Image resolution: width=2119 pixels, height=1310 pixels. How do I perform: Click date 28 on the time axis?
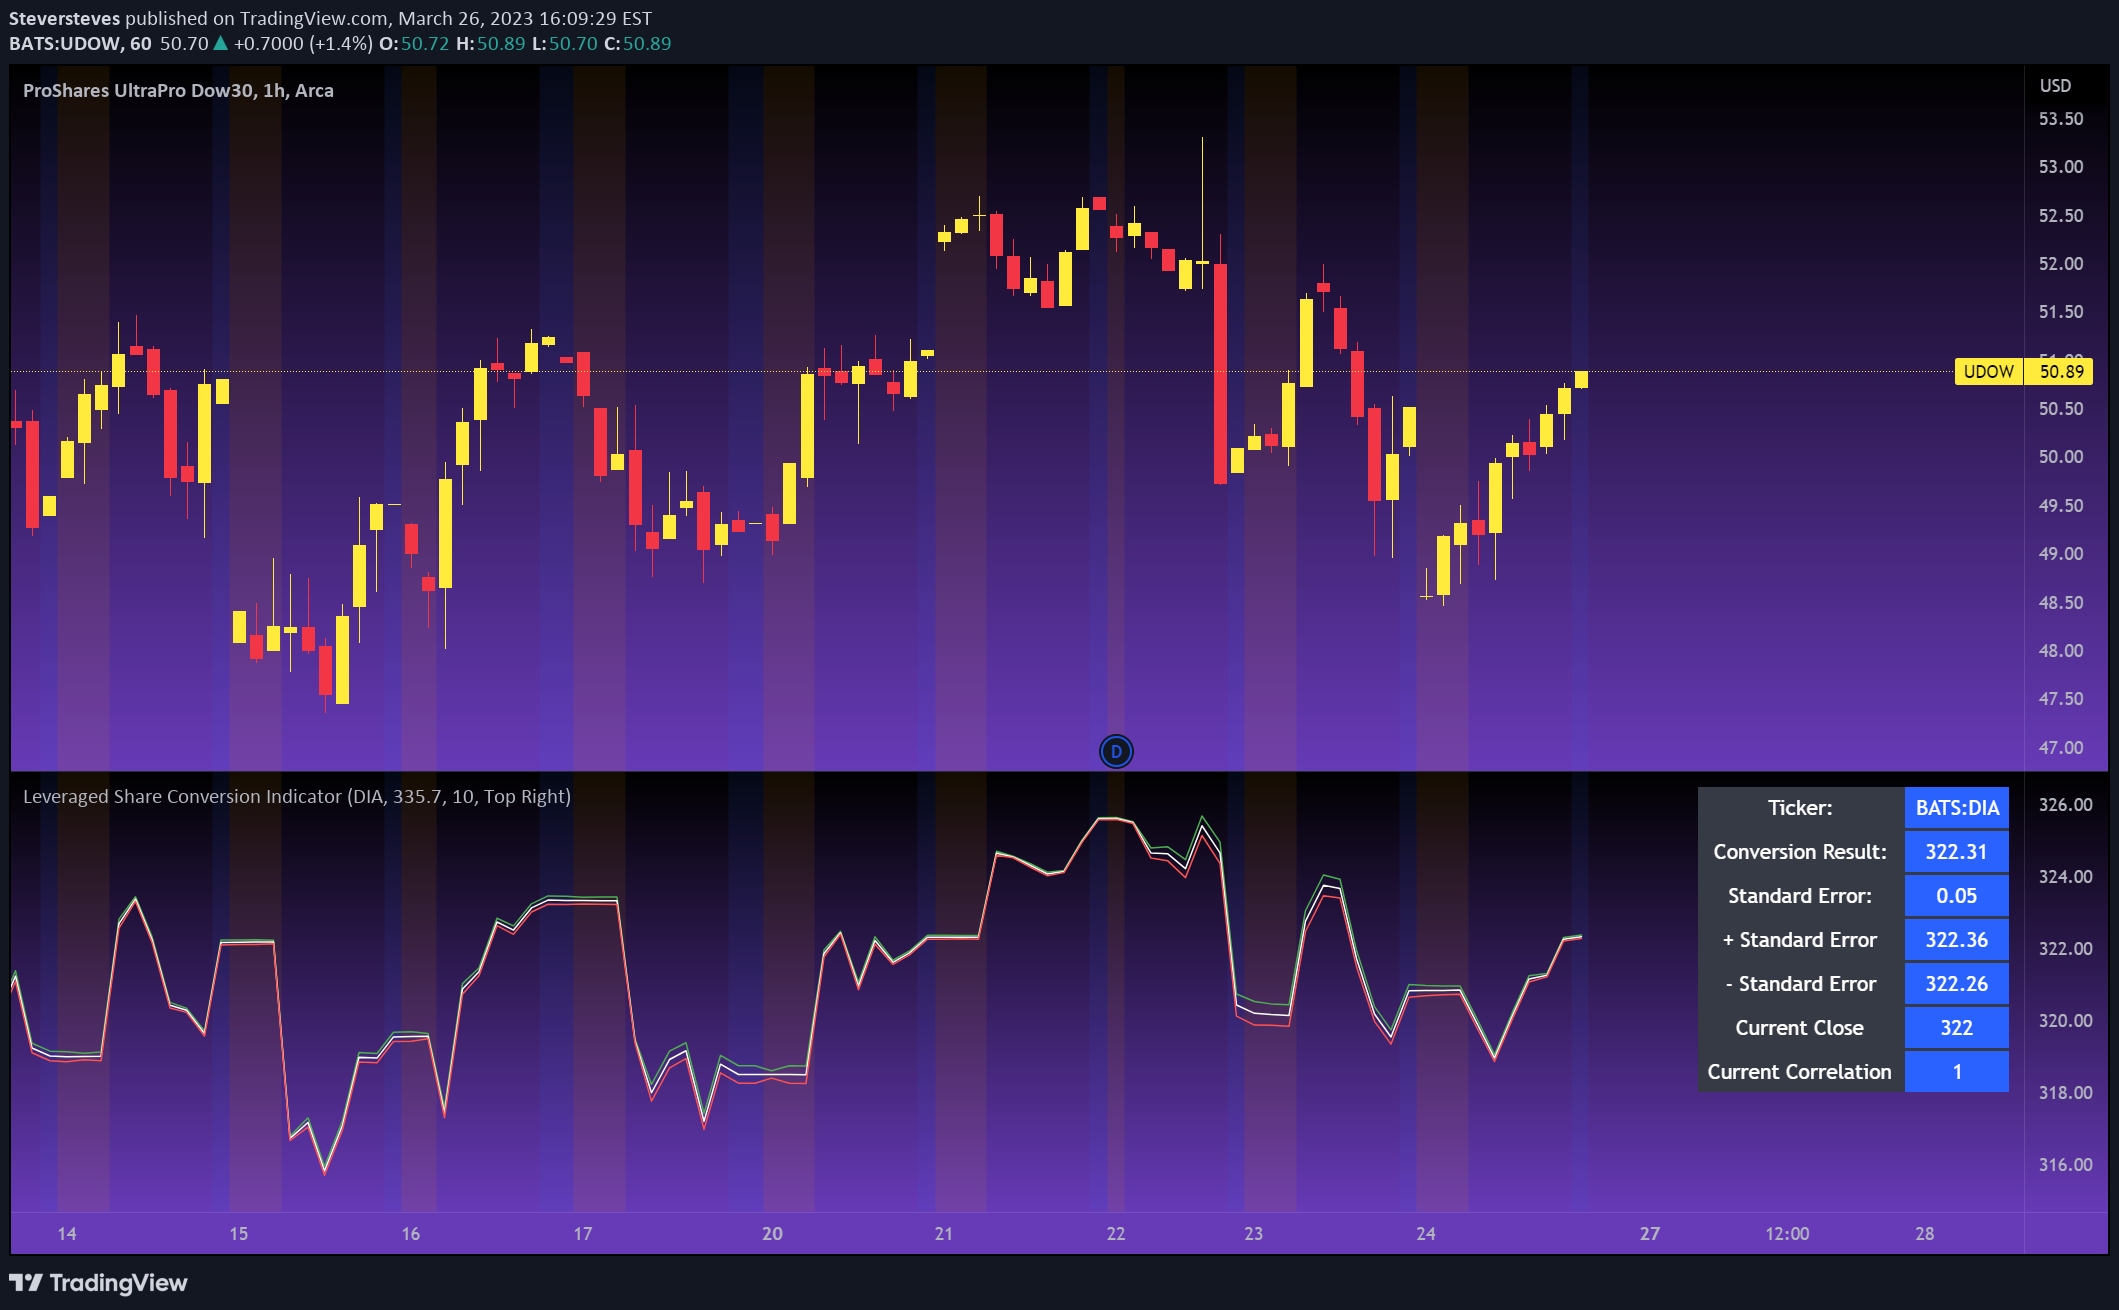(x=1925, y=1234)
